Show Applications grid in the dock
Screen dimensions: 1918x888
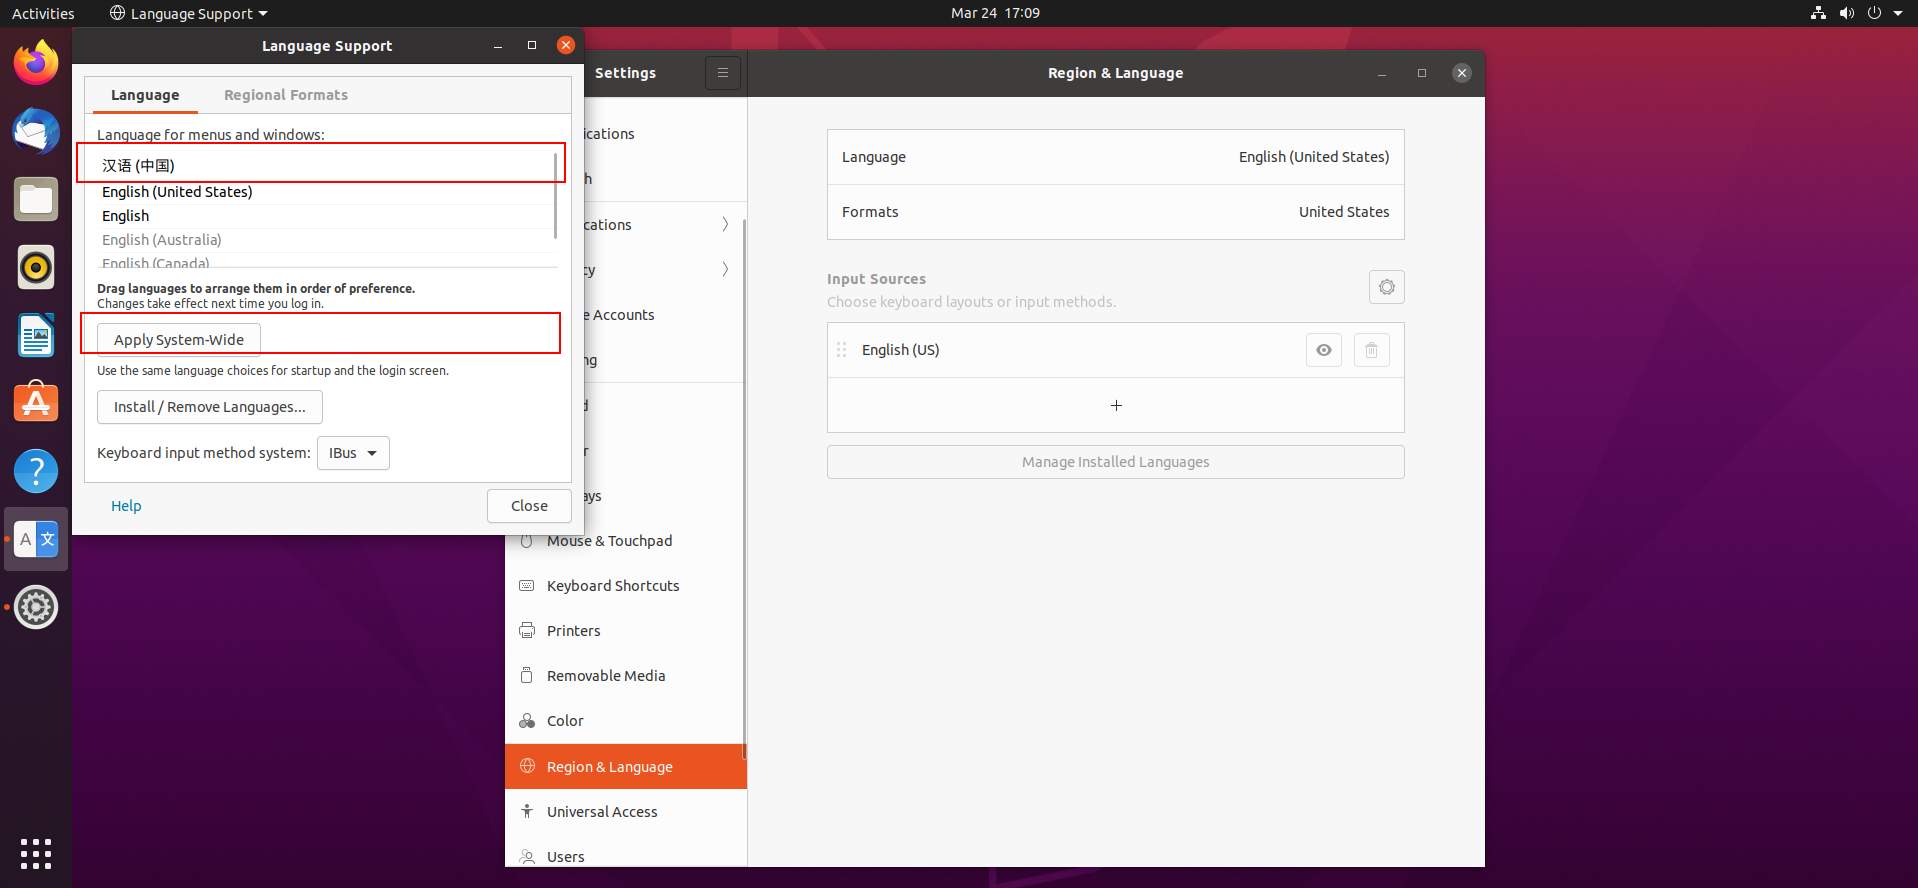coord(36,853)
